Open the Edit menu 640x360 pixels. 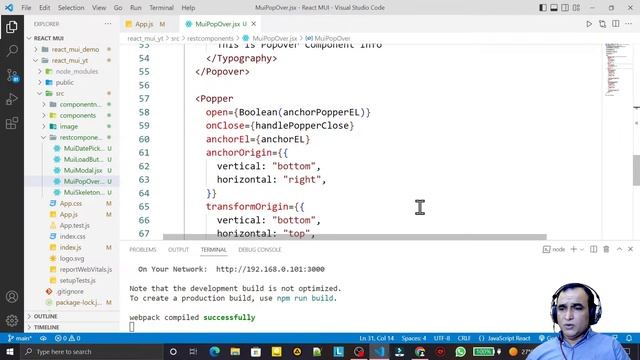click(x=44, y=8)
